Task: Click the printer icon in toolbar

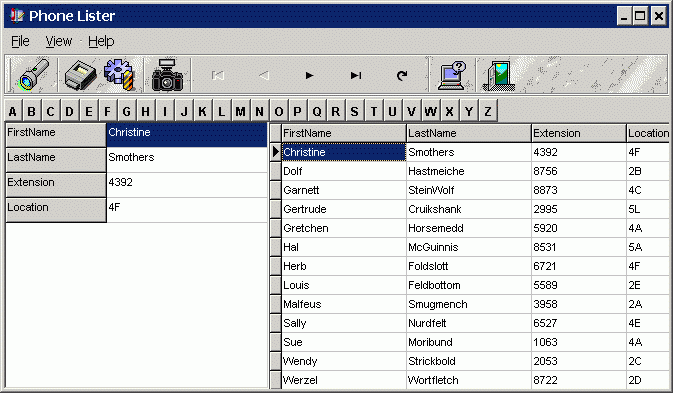Action: [x=80, y=75]
